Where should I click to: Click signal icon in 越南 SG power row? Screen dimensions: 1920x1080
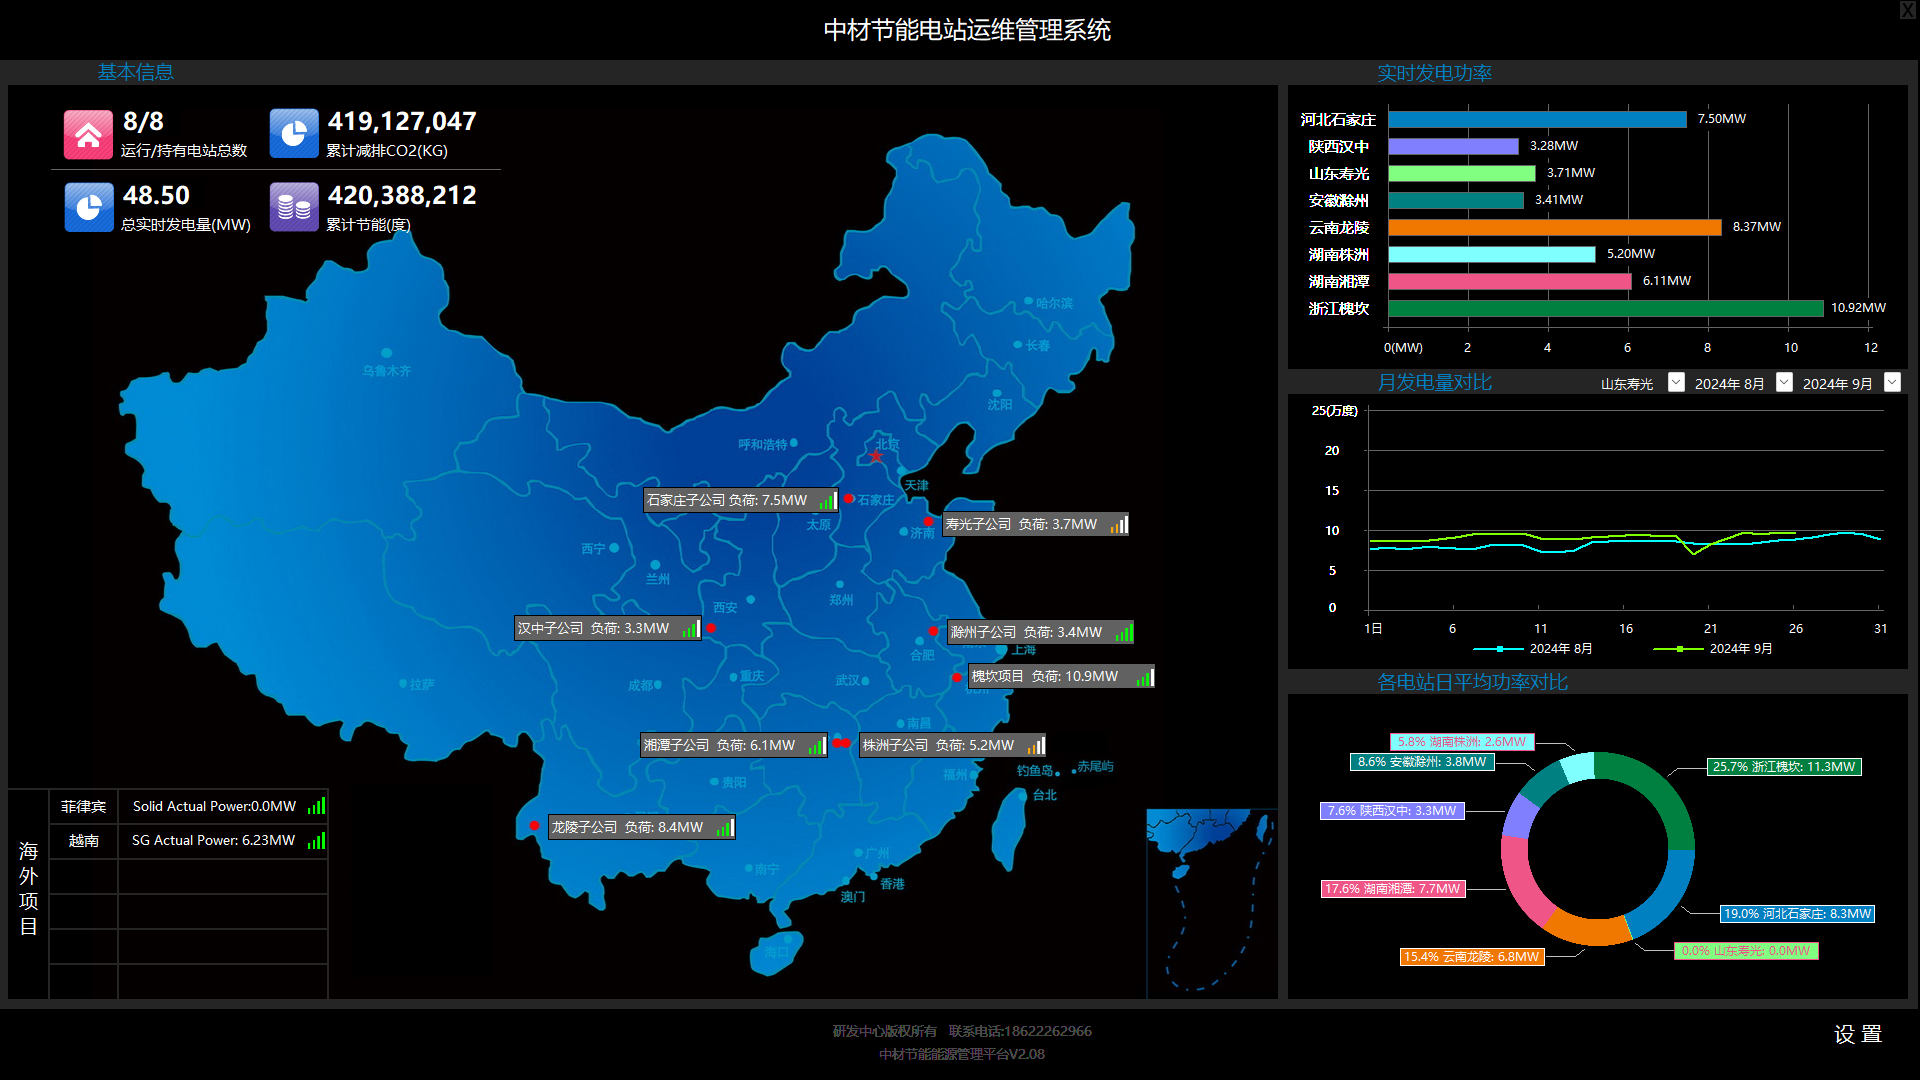point(316,840)
